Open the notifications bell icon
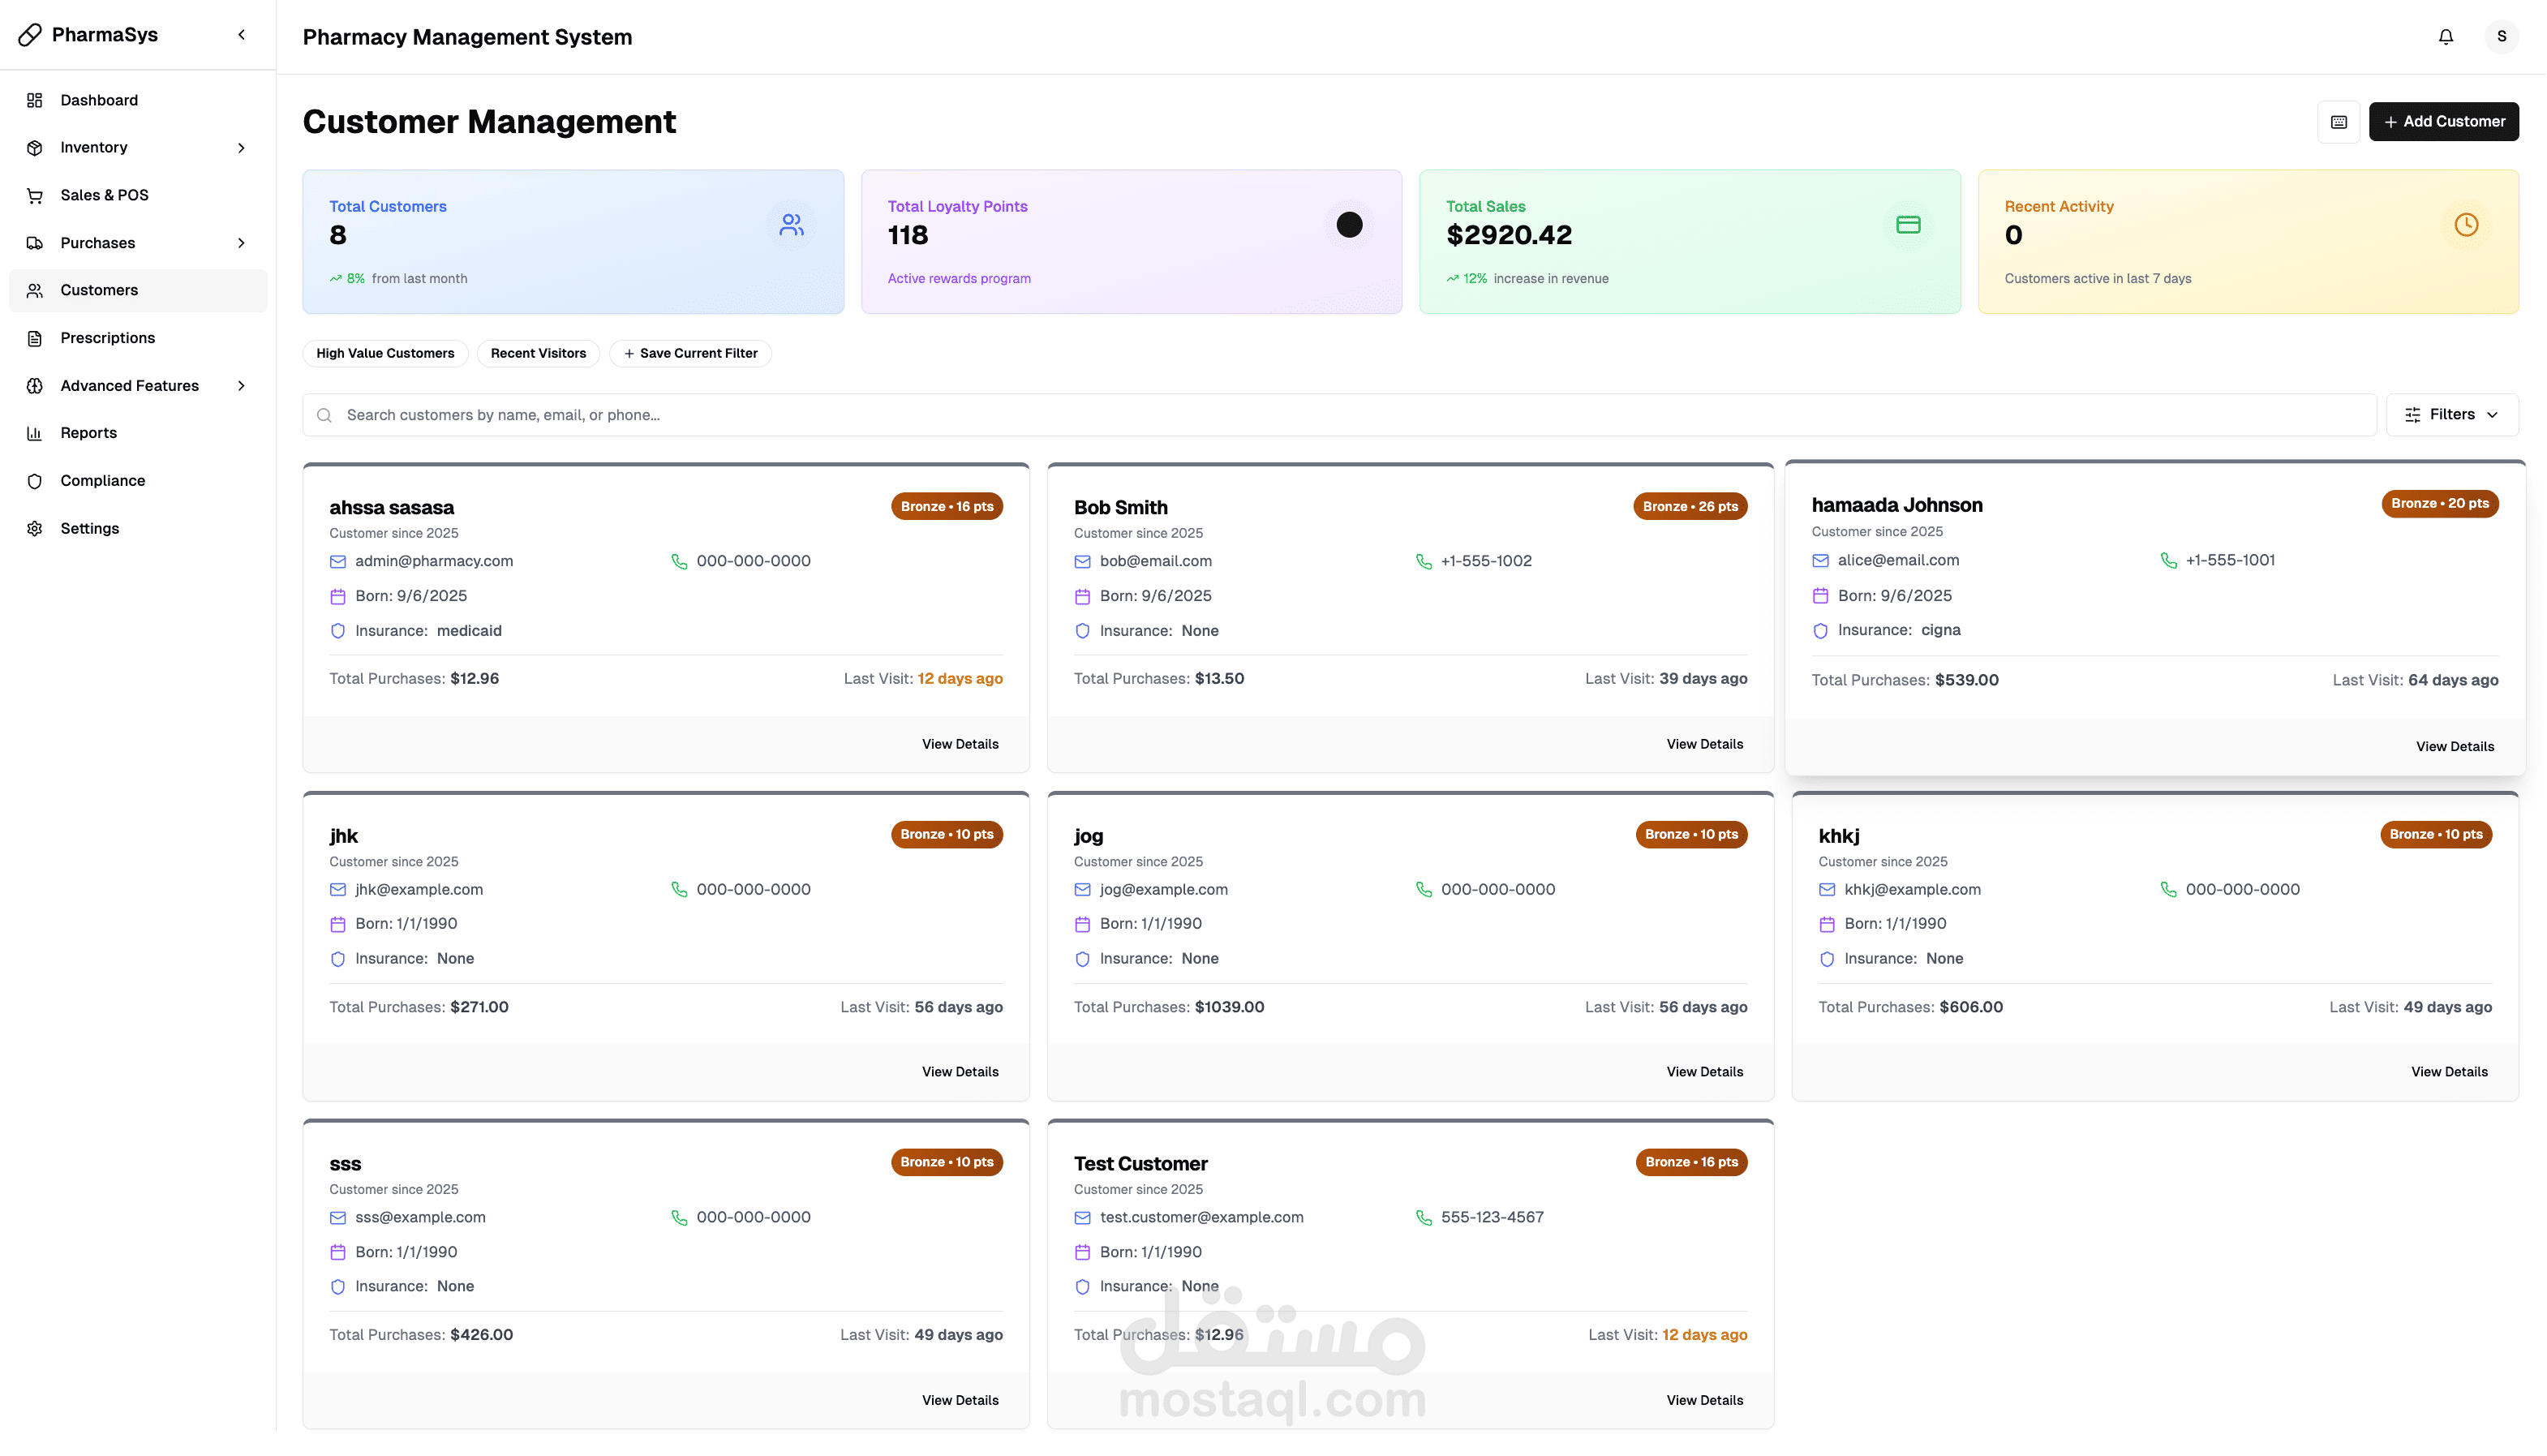Viewport: 2547px width, 1456px height. pyautogui.click(x=2445, y=37)
